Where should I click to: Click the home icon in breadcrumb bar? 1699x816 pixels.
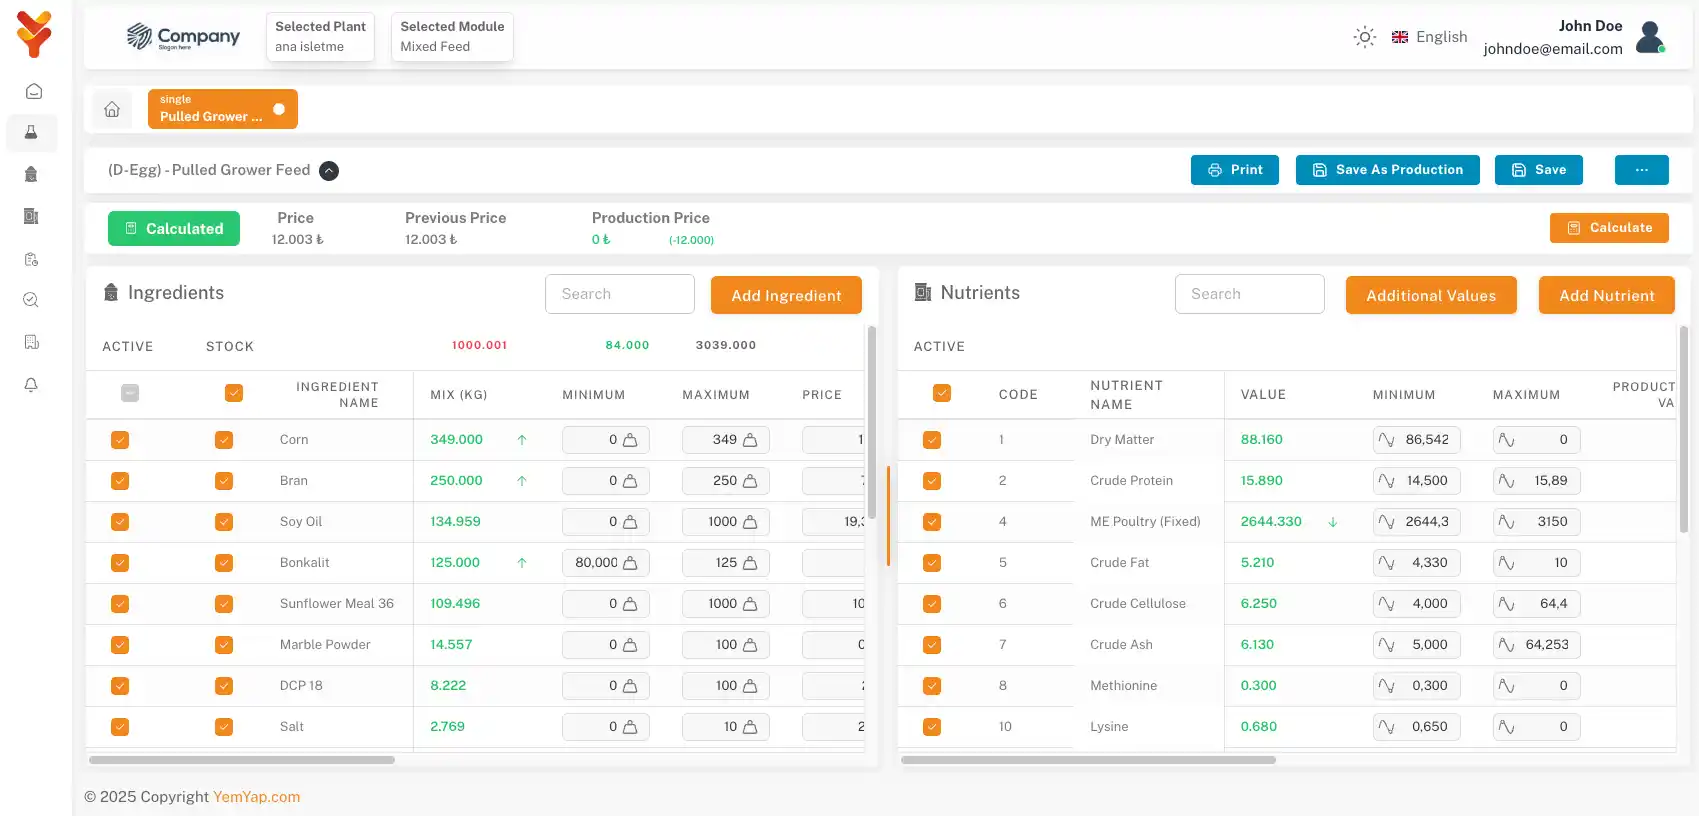pyautogui.click(x=112, y=109)
